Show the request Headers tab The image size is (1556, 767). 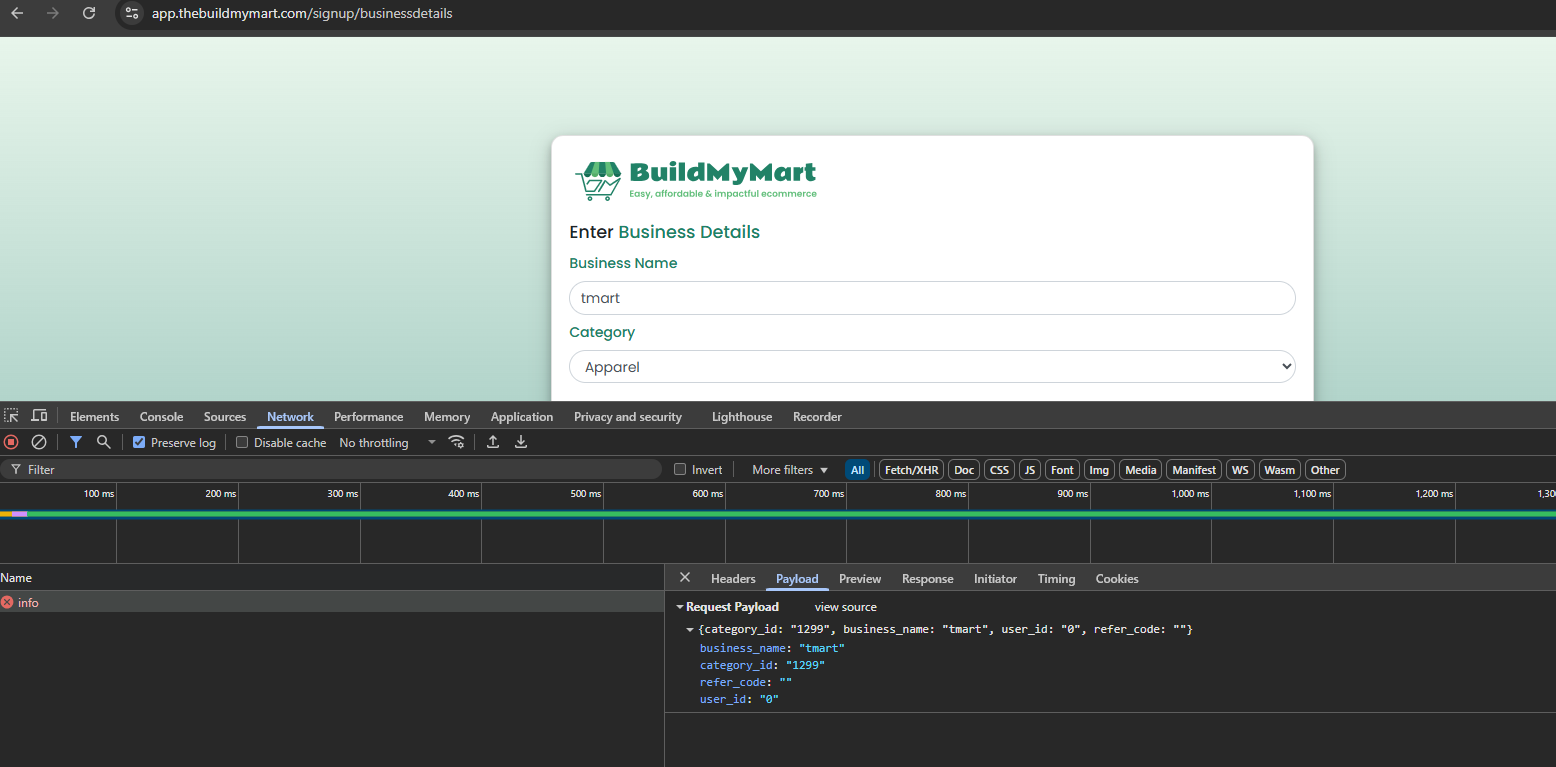click(733, 579)
